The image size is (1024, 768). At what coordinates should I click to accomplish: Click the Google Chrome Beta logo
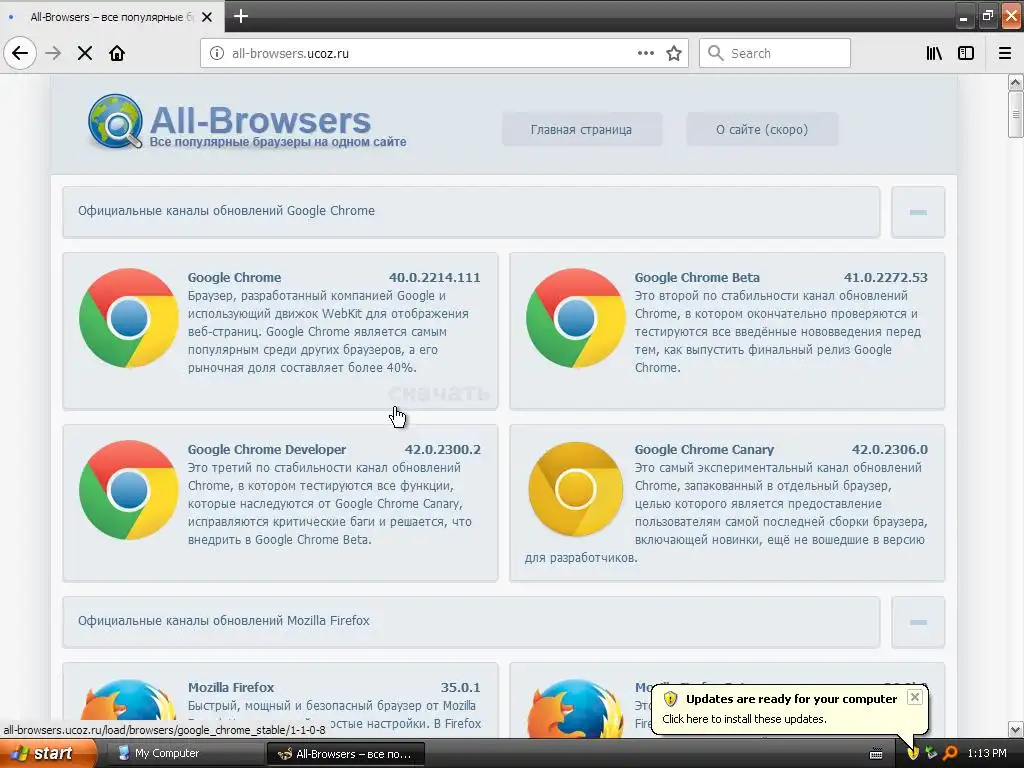(x=575, y=318)
